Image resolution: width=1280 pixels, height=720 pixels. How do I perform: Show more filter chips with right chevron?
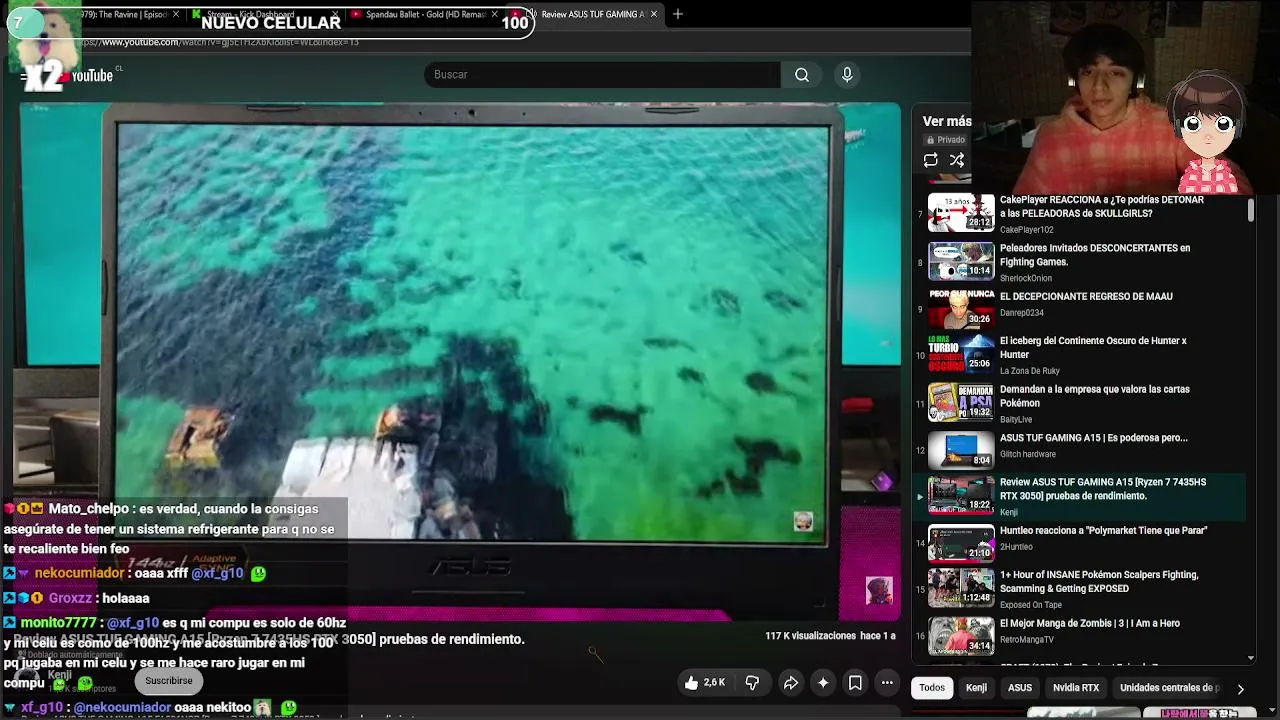[x=1240, y=688]
